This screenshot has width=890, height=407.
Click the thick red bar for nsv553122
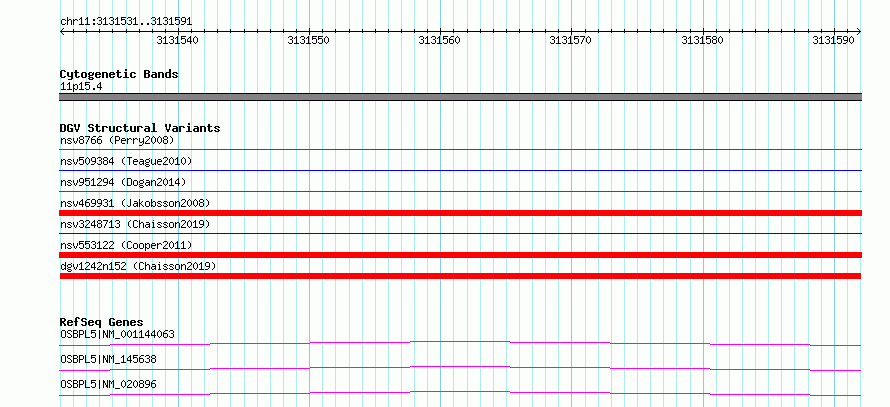[x=461, y=255]
